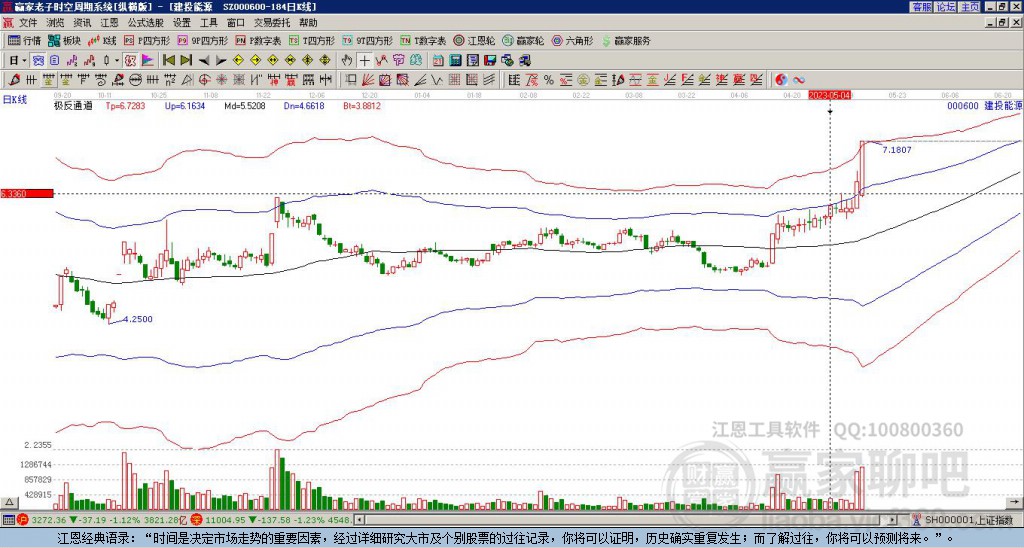This screenshot has width=1024, height=548.
Task: Click the circled horizontal line tool
Action: (134, 80)
